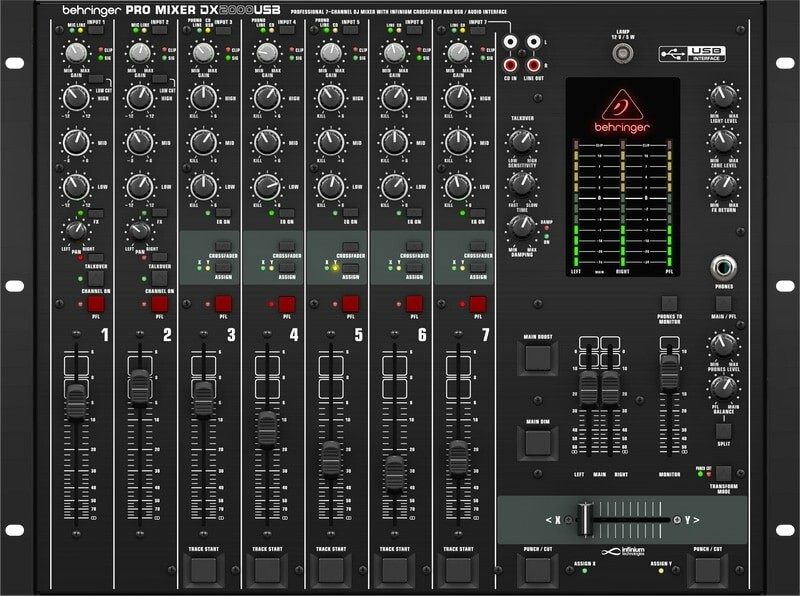Toggle the Input 3 source selector button
The image size is (800, 596).
(223, 30)
